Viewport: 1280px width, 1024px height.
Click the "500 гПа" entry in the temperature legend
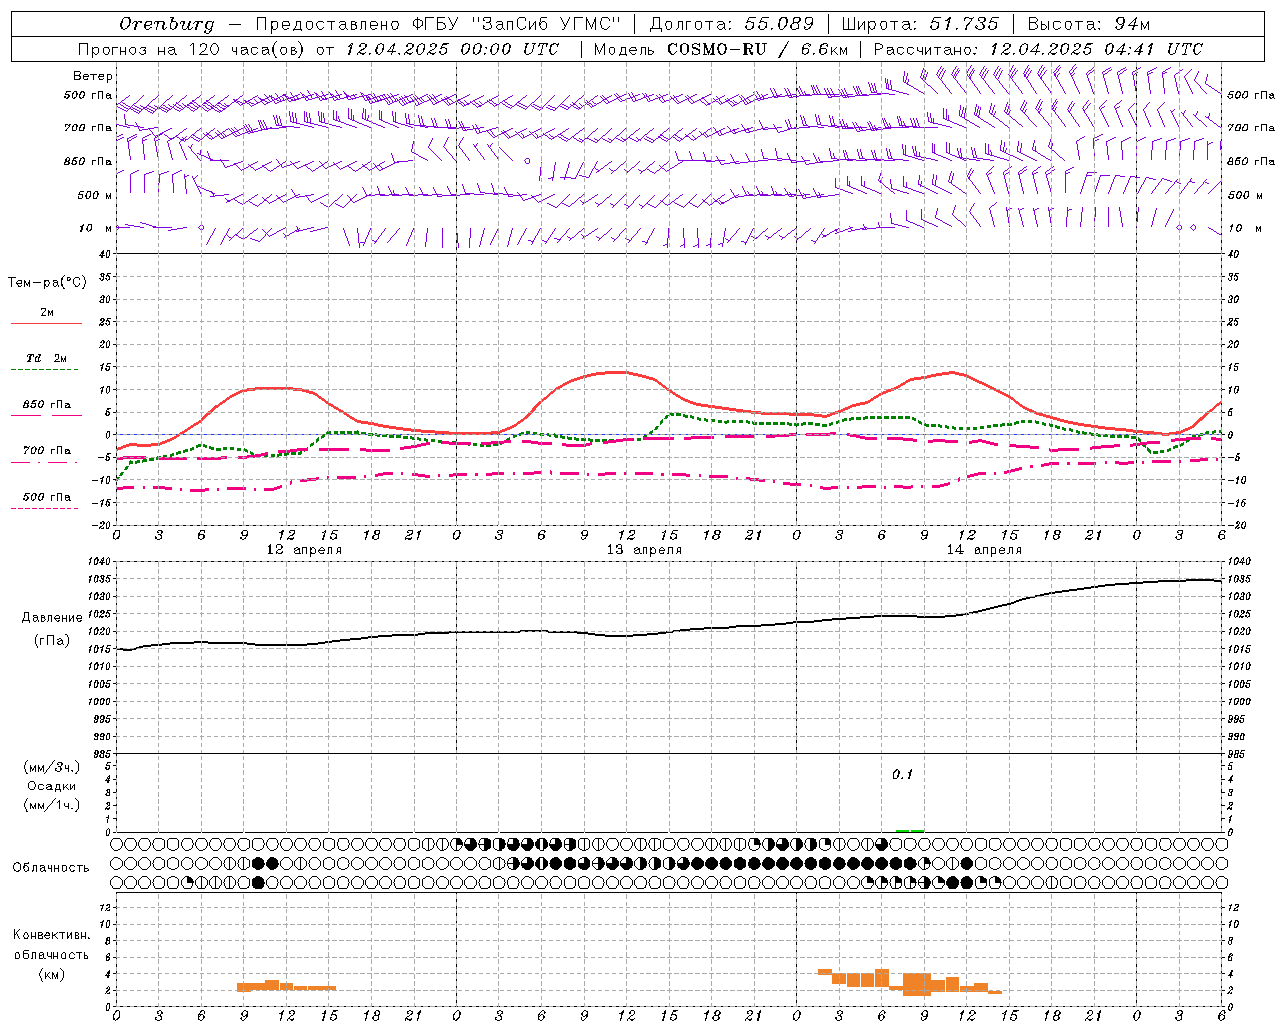pos(46,497)
